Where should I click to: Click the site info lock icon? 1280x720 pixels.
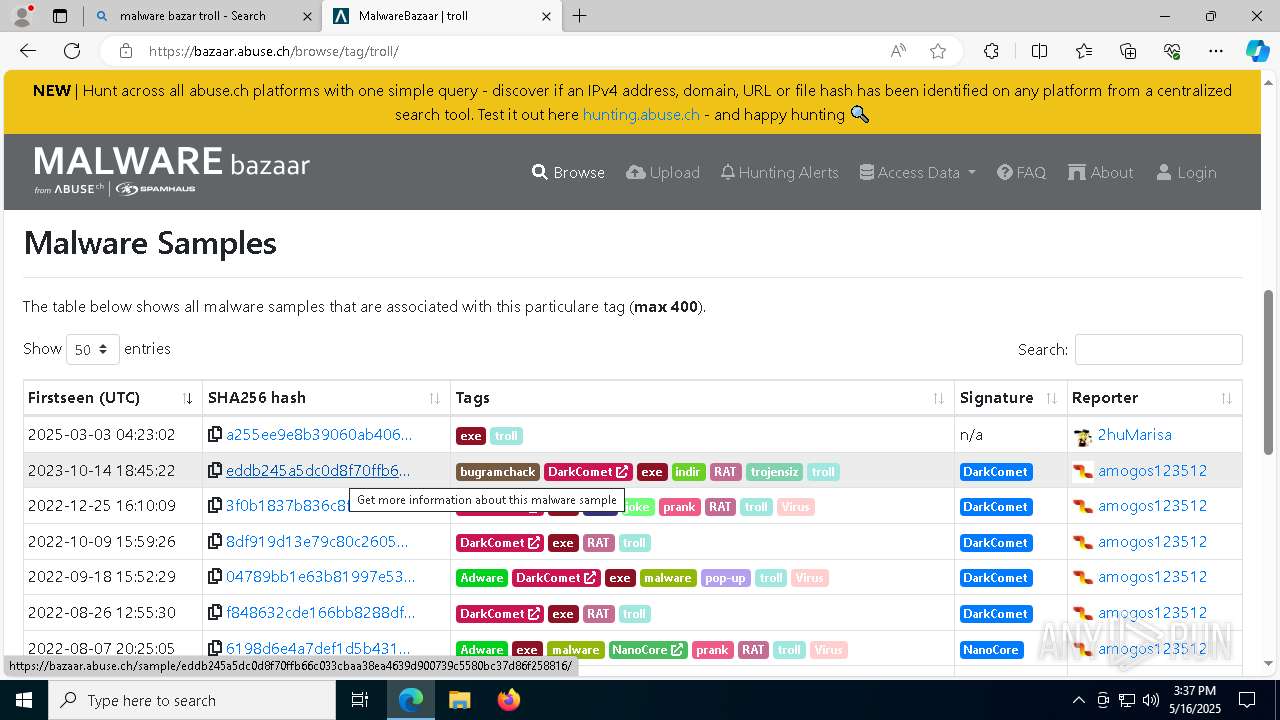[125, 51]
